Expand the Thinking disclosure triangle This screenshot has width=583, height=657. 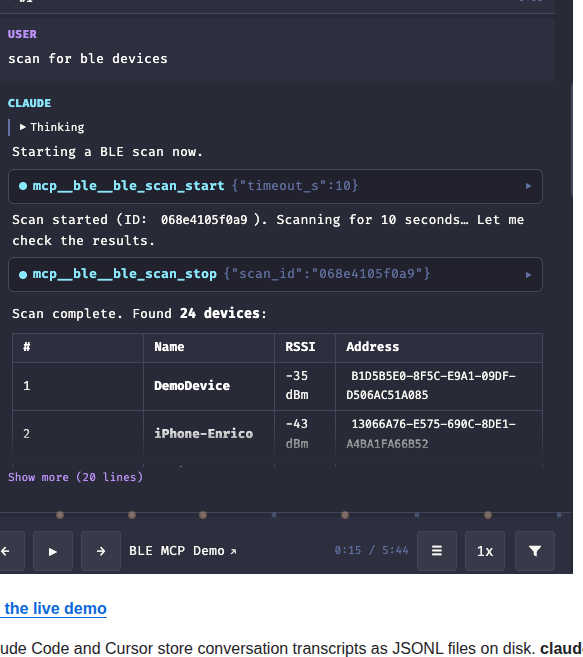(x=23, y=127)
